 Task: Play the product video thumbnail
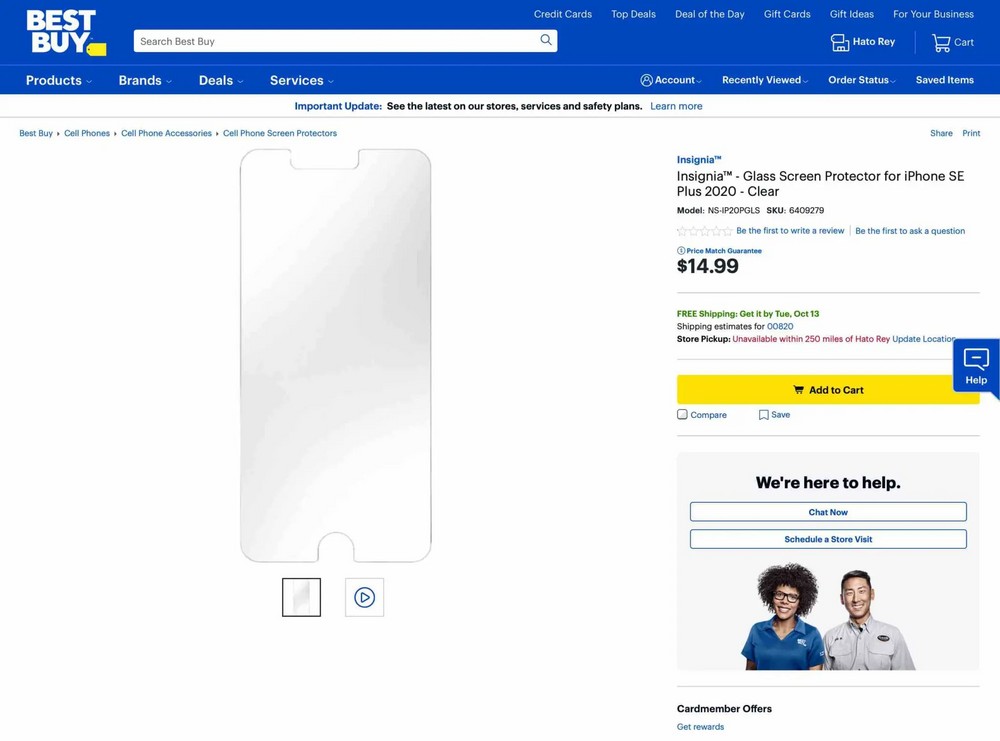point(364,597)
